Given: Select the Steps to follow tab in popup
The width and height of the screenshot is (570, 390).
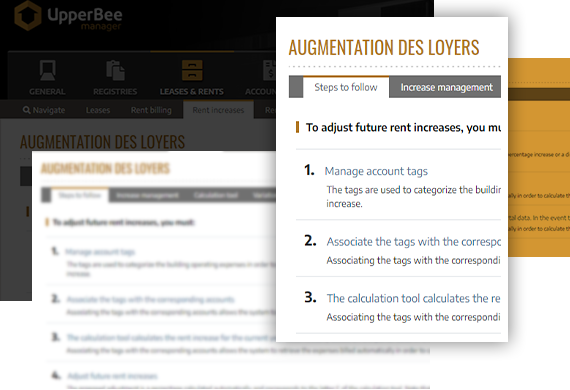Looking at the screenshot, I should coord(346,87).
